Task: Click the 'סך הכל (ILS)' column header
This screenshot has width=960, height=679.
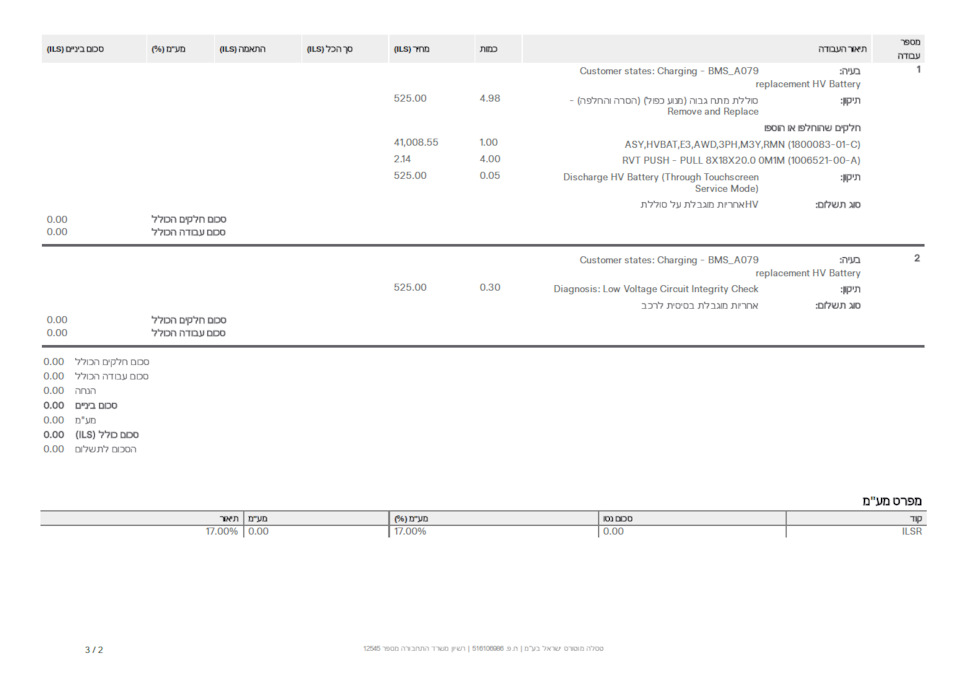Action: 330,49
